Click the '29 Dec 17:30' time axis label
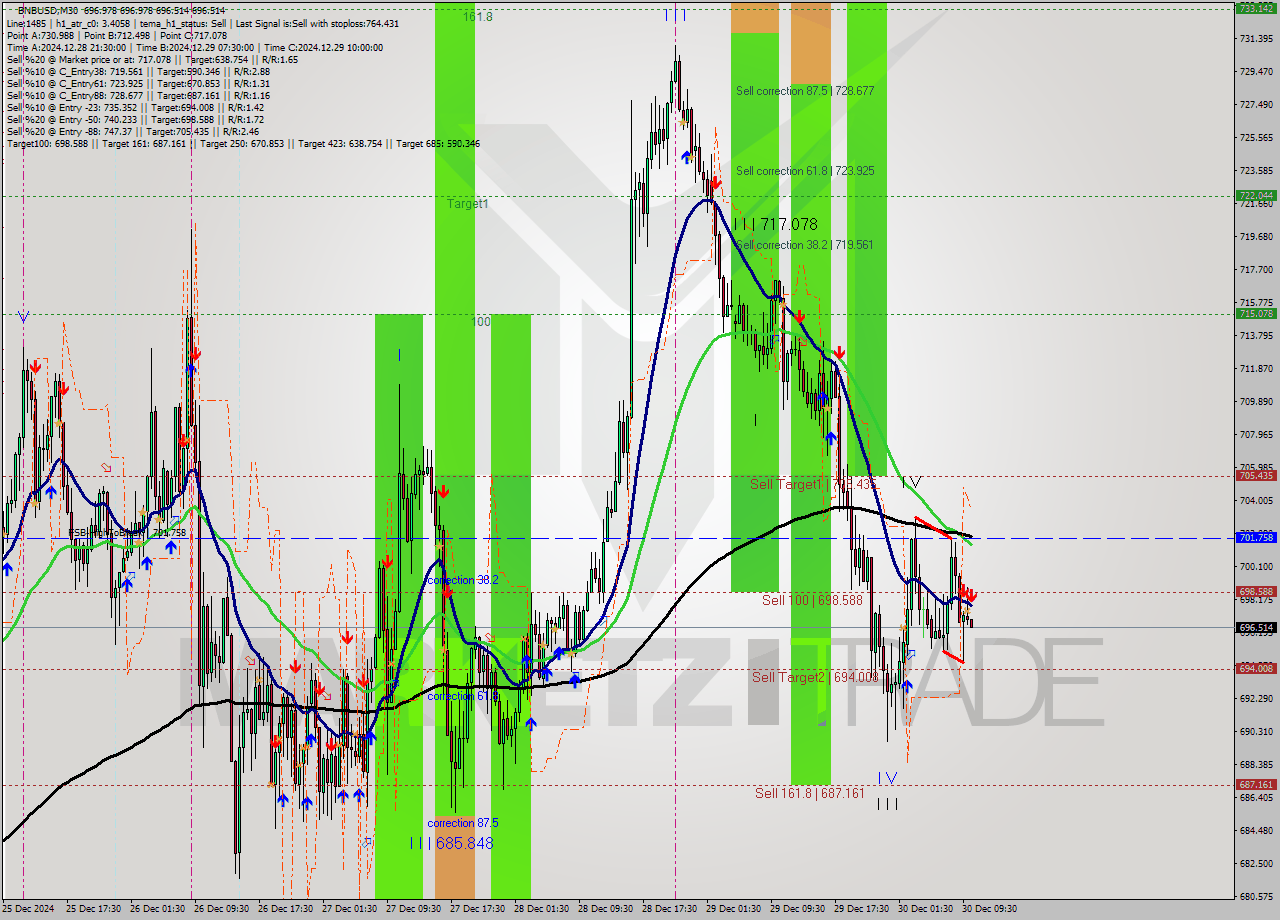Screen dimensions: 1280x920 click(861, 909)
